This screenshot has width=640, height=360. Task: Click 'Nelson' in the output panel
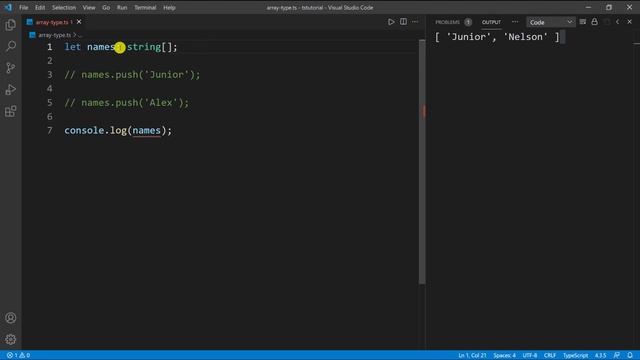pos(525,37)
